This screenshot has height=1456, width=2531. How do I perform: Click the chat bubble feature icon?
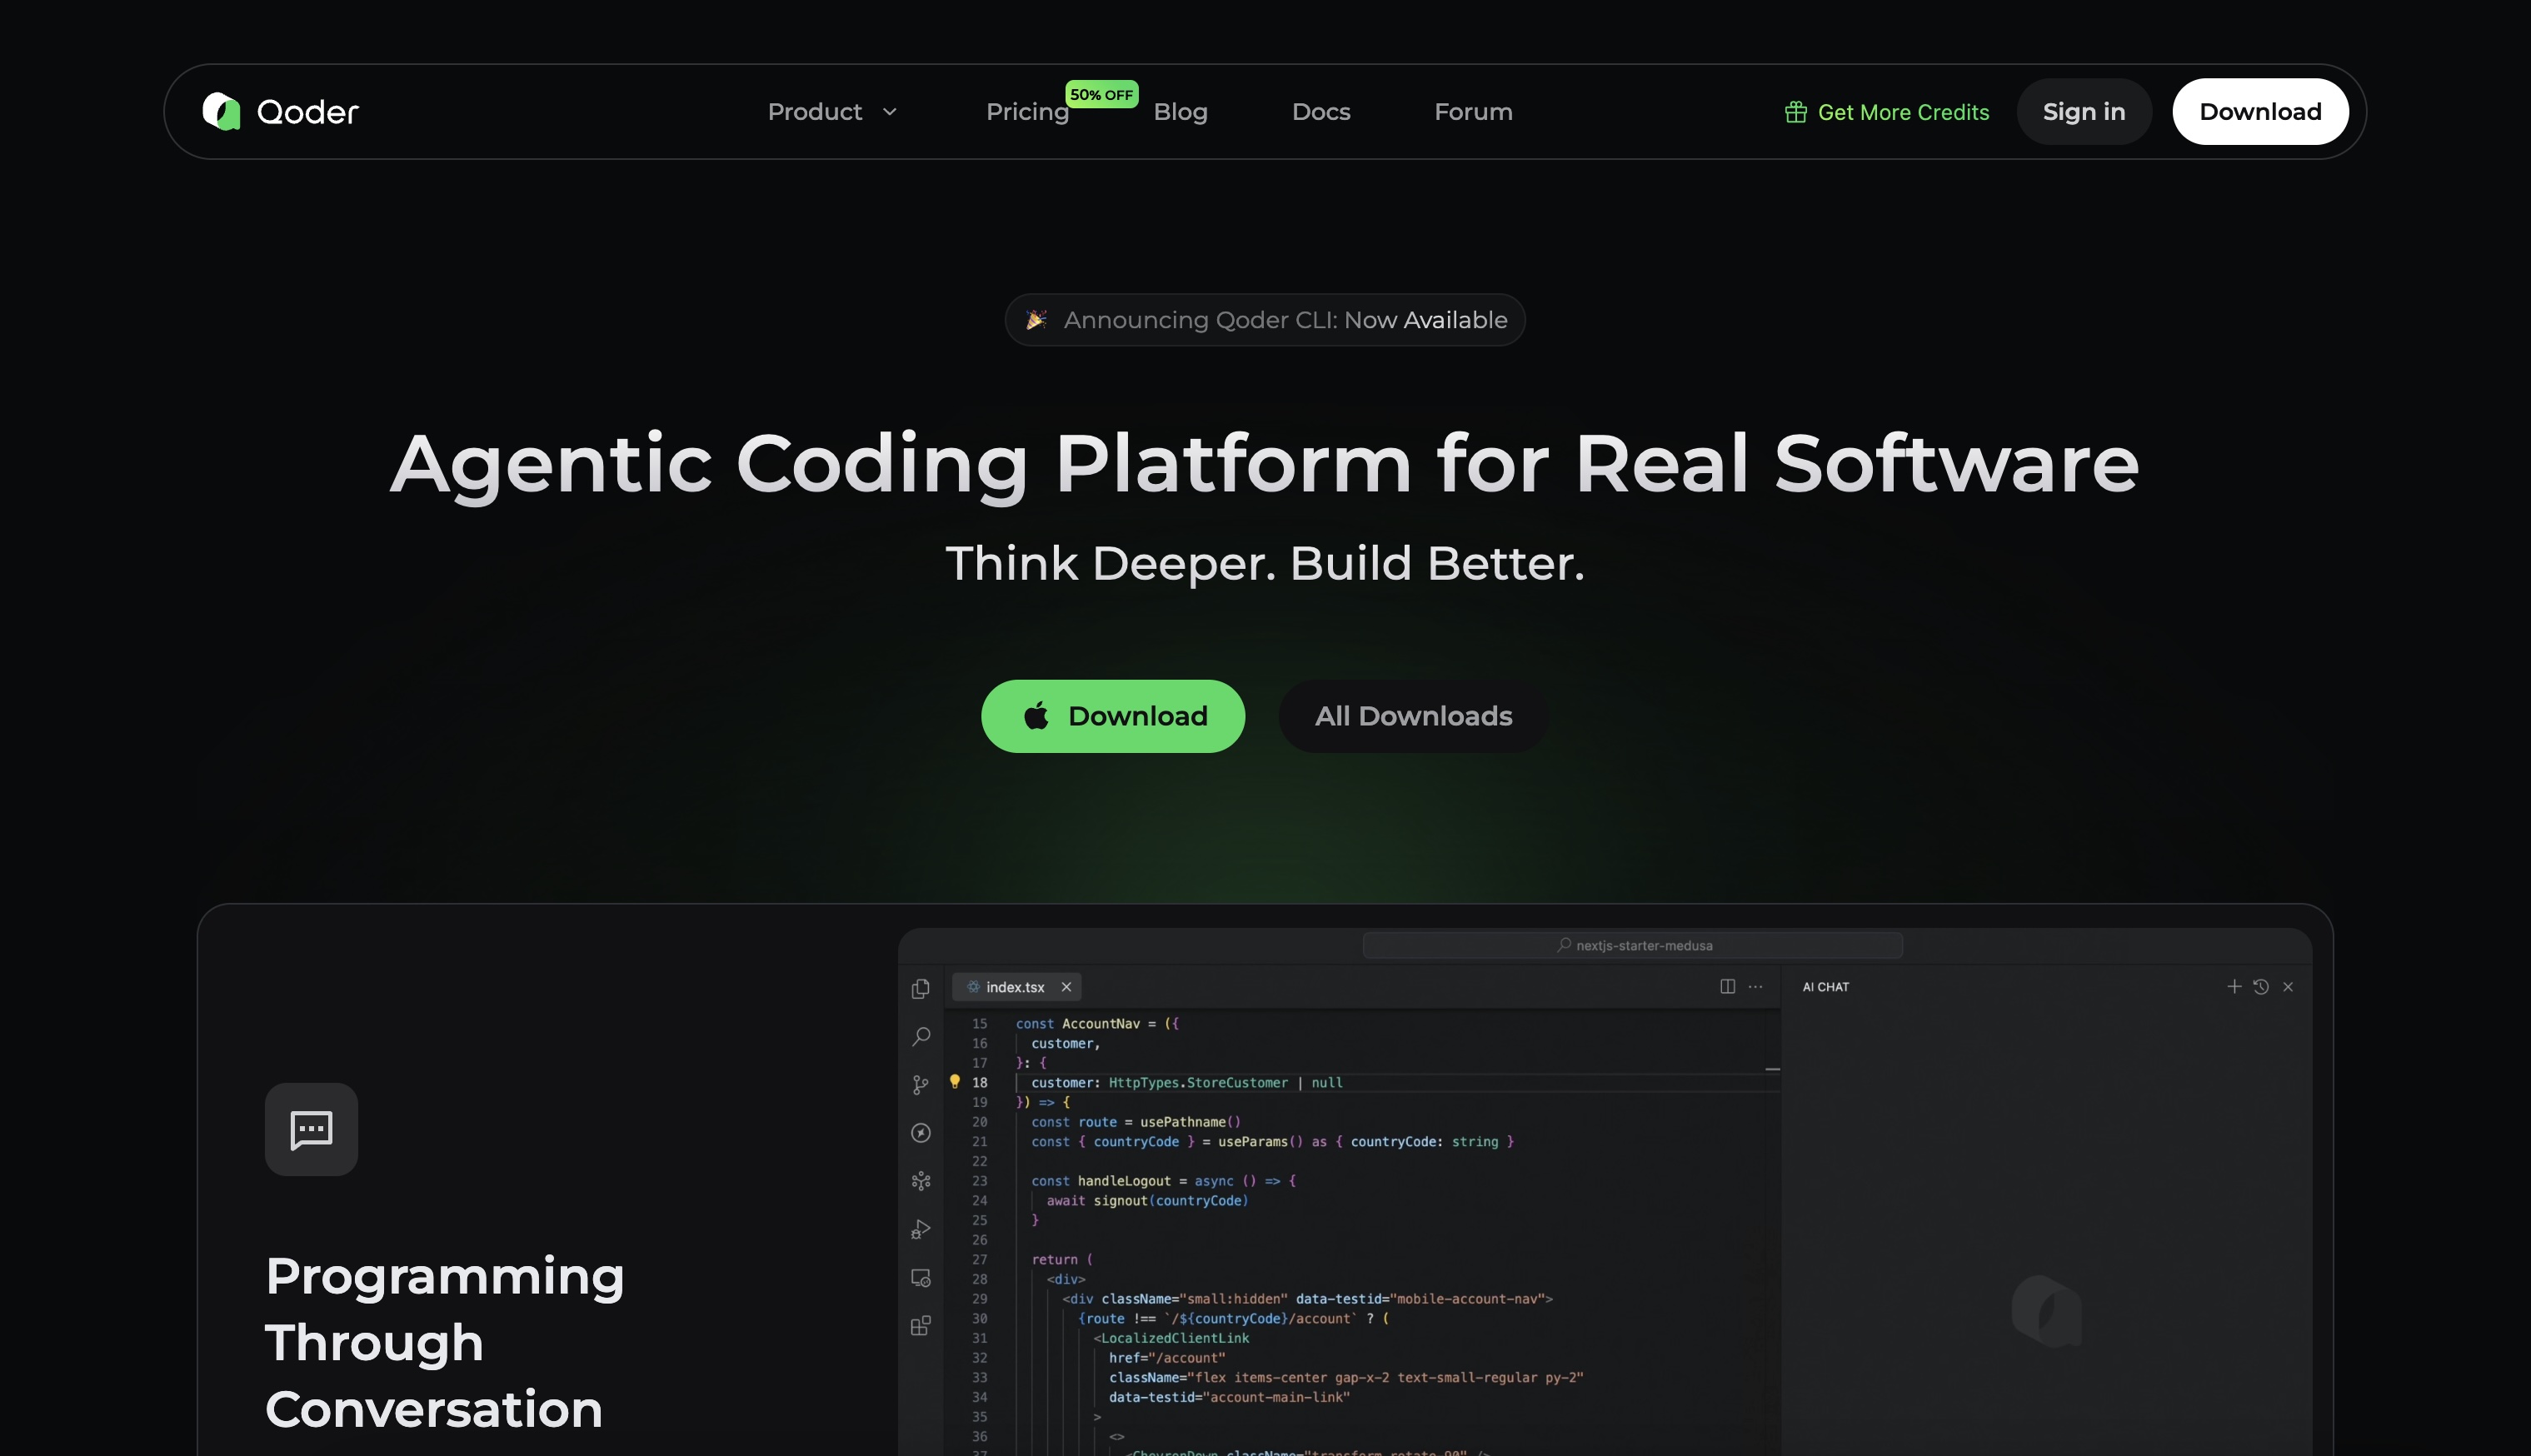point(311,1130)
